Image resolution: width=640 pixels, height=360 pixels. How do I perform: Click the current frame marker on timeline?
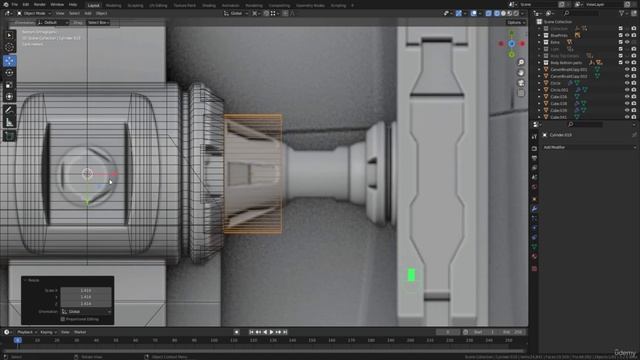[x=18, y=340]
